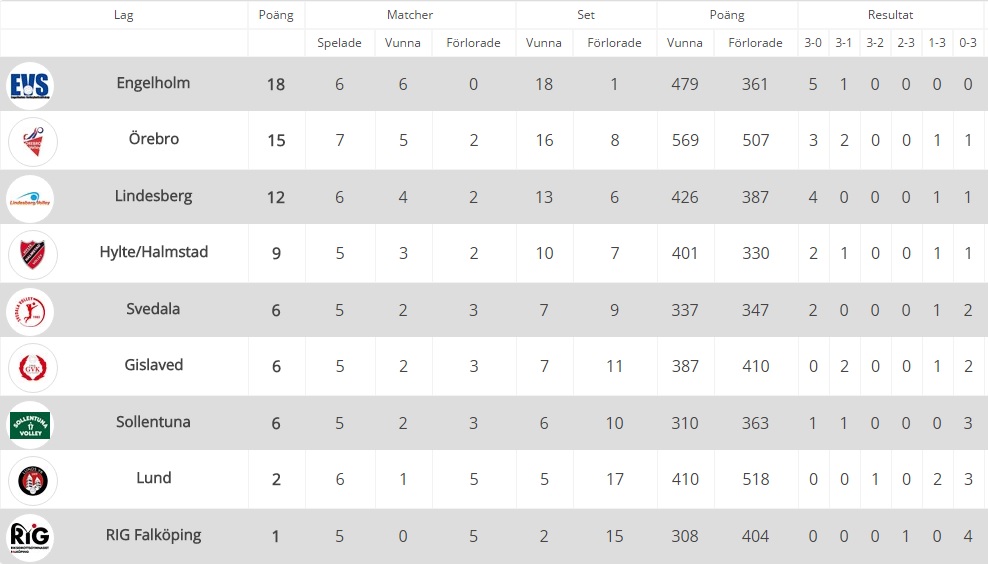Open the RIG Falköping logo

click(x=30, y=537)
